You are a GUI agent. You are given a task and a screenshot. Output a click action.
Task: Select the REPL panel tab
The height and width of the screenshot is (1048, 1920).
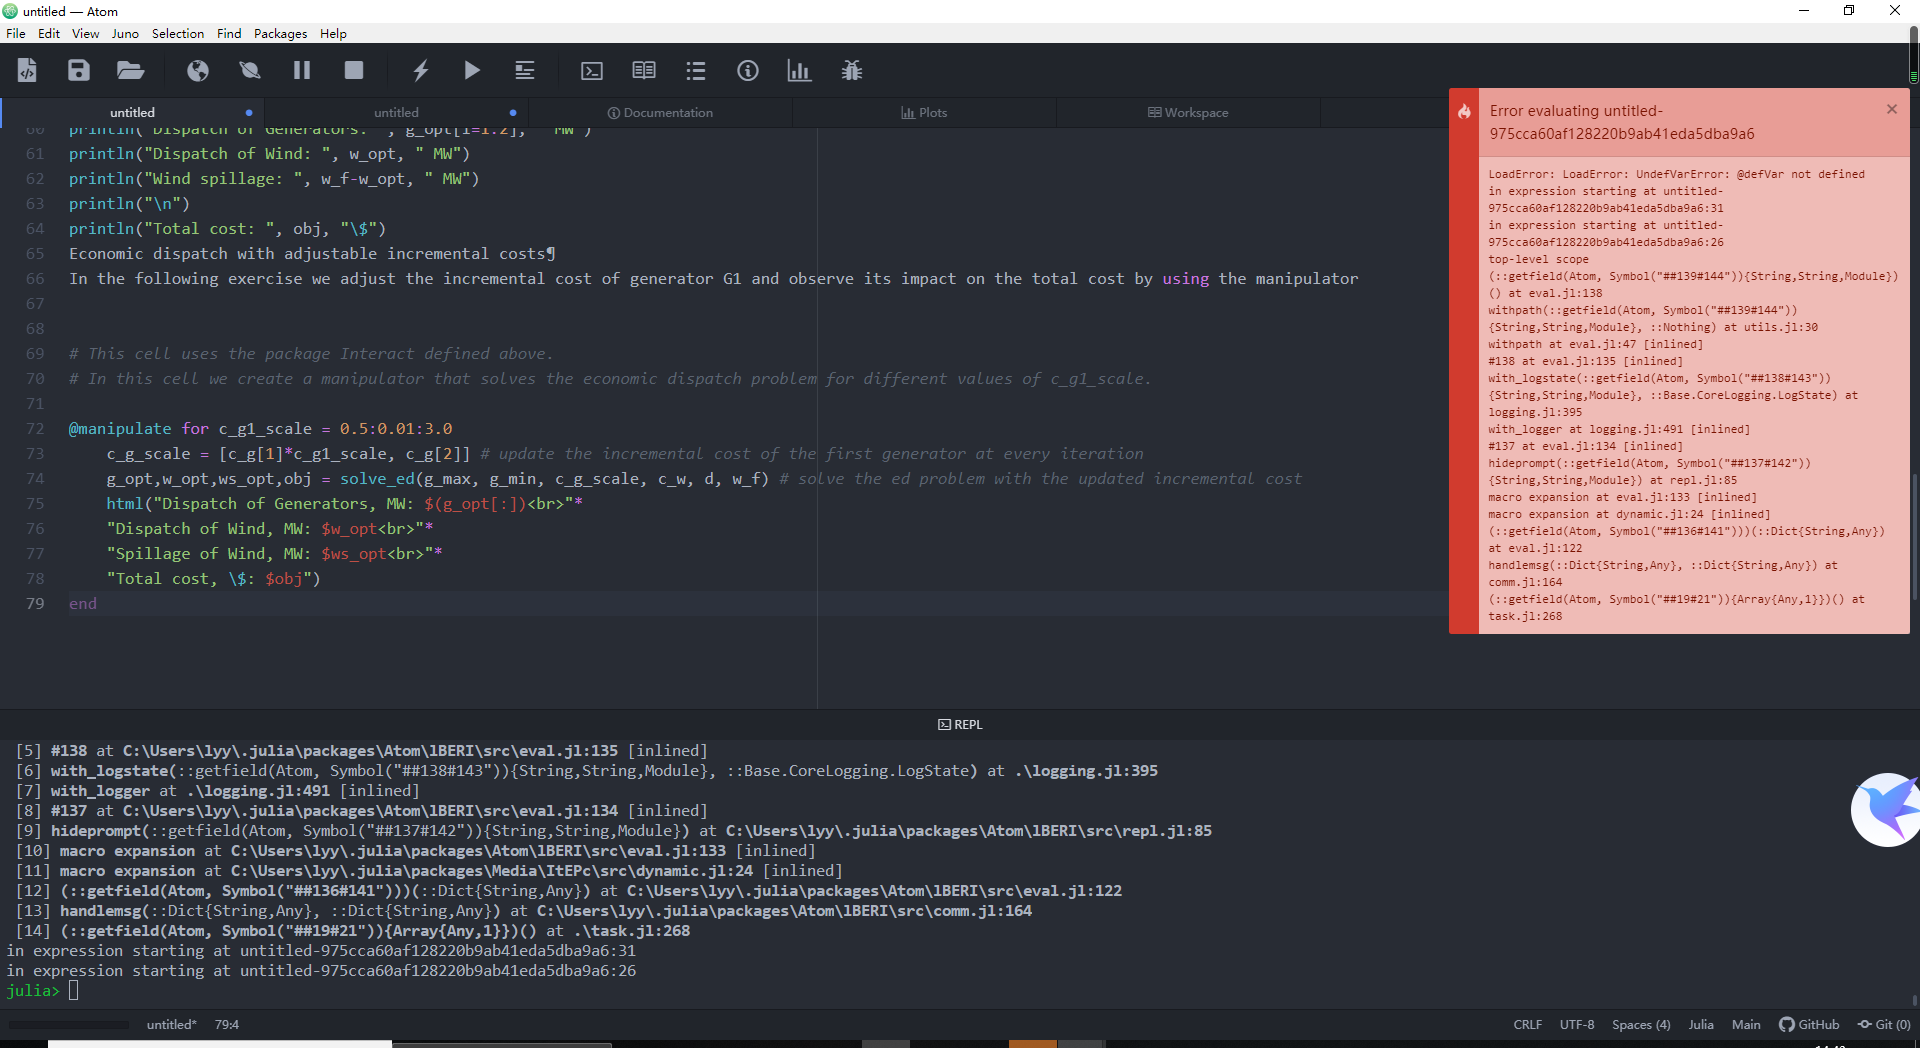[x=960, y=724]
